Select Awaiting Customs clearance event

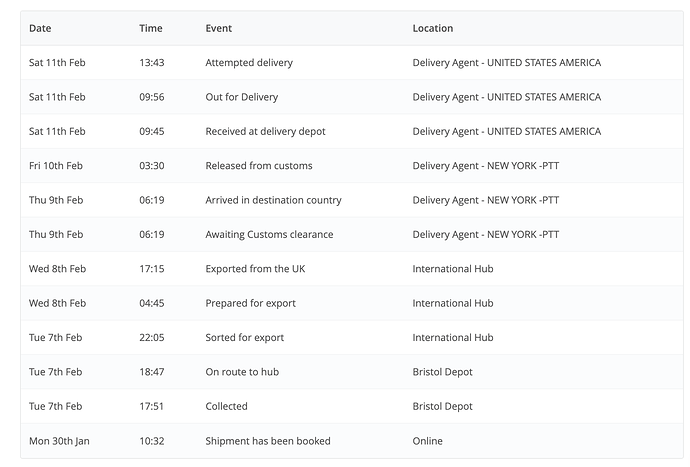pos(269,234)
